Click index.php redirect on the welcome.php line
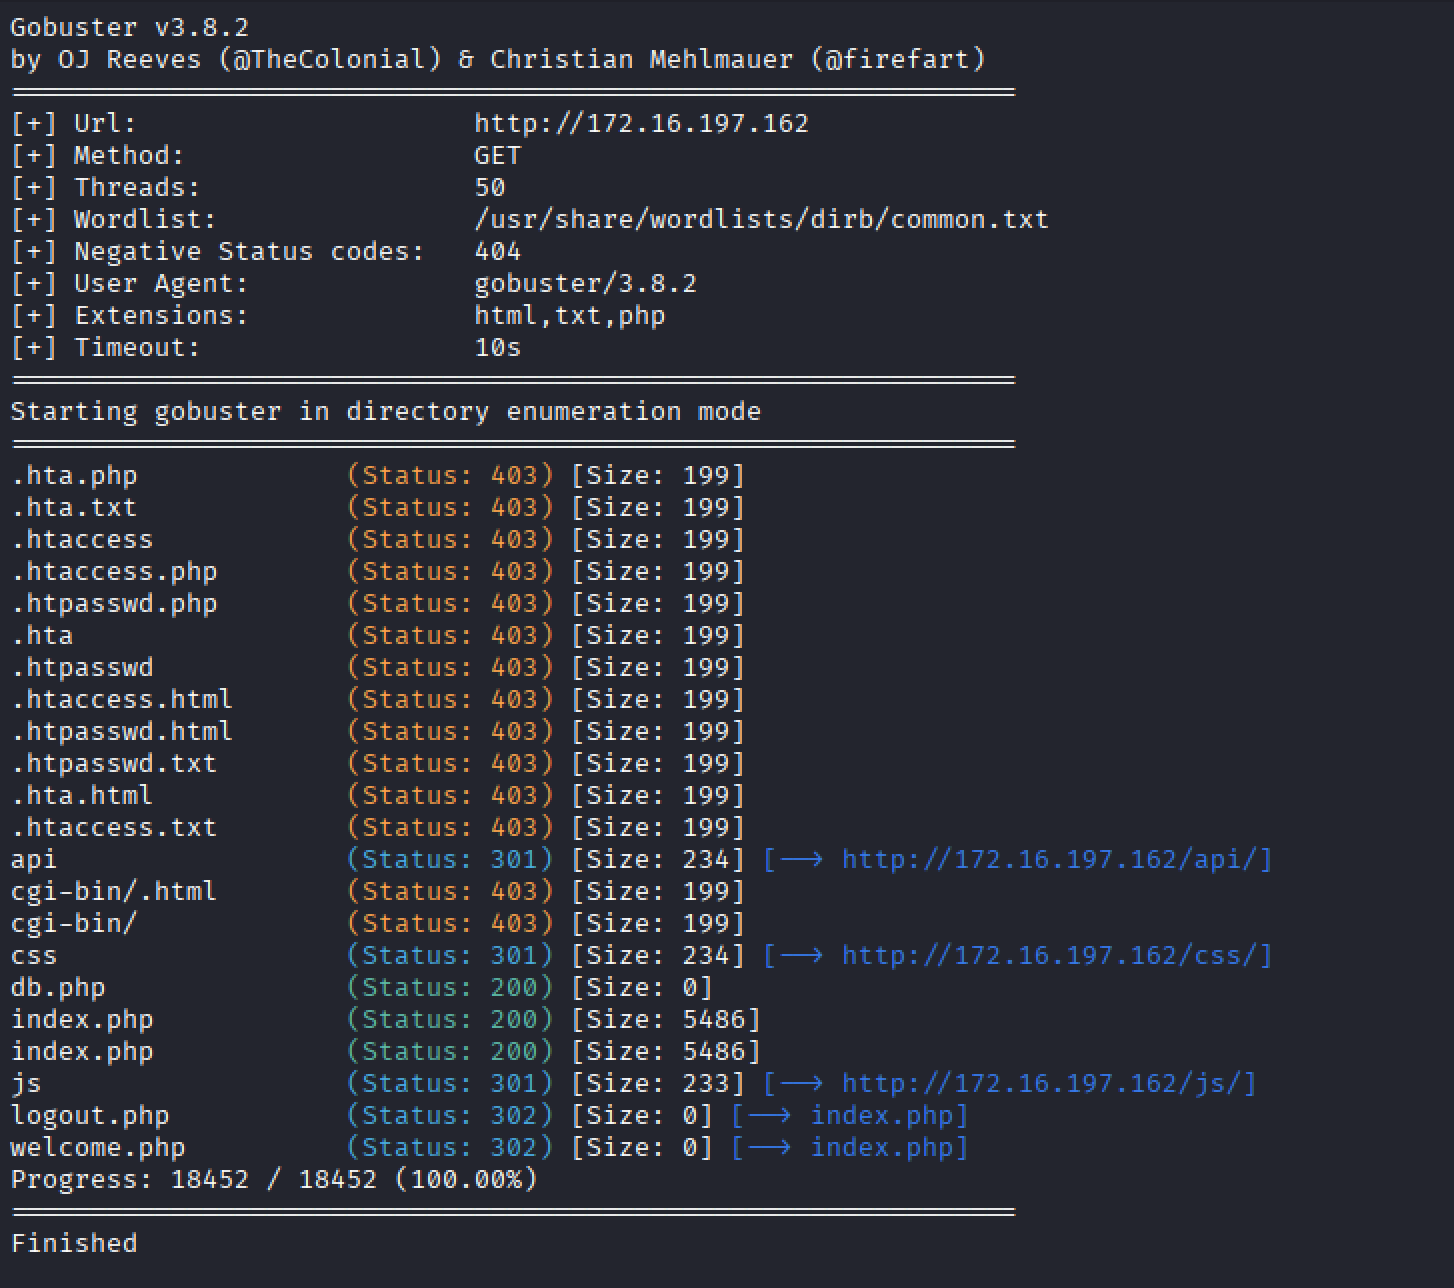The width and height of the screenshot is (1454, 1288). click(888, 1148)
